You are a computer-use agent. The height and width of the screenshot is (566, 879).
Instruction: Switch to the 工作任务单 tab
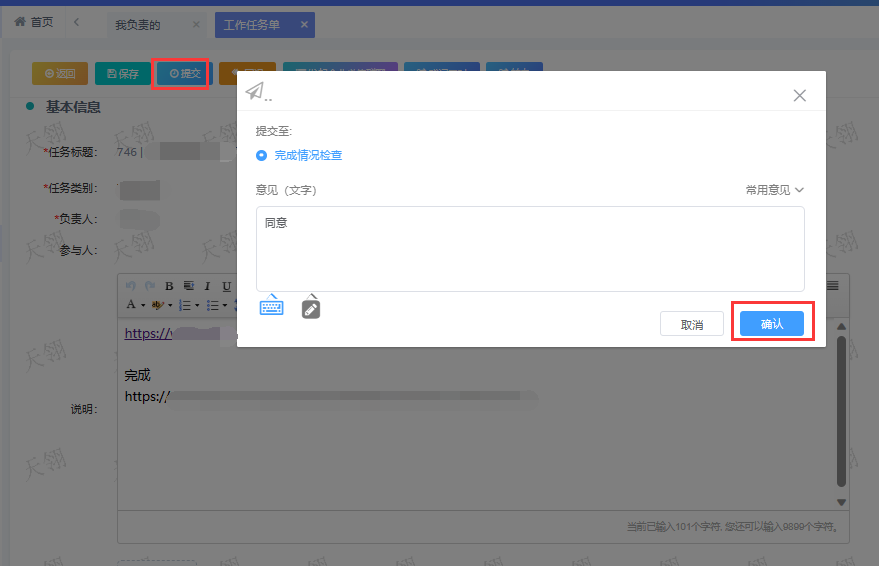(252, 25)
